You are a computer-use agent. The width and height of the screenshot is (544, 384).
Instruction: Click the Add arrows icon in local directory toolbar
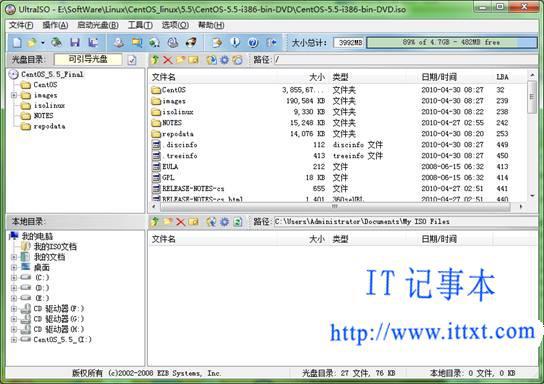[211, 221]
